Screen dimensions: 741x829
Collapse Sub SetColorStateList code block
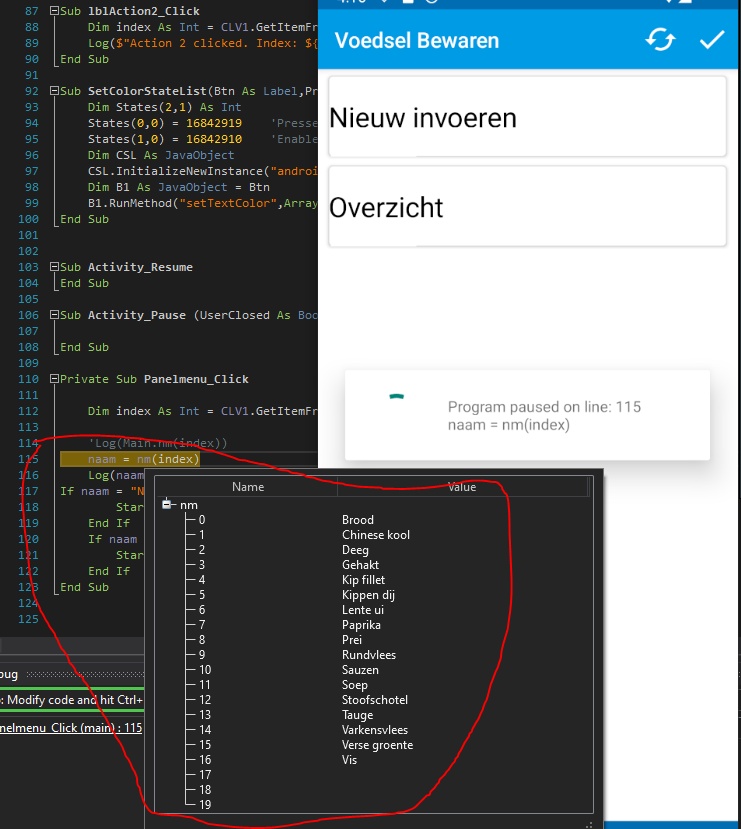tap(54, 91)
